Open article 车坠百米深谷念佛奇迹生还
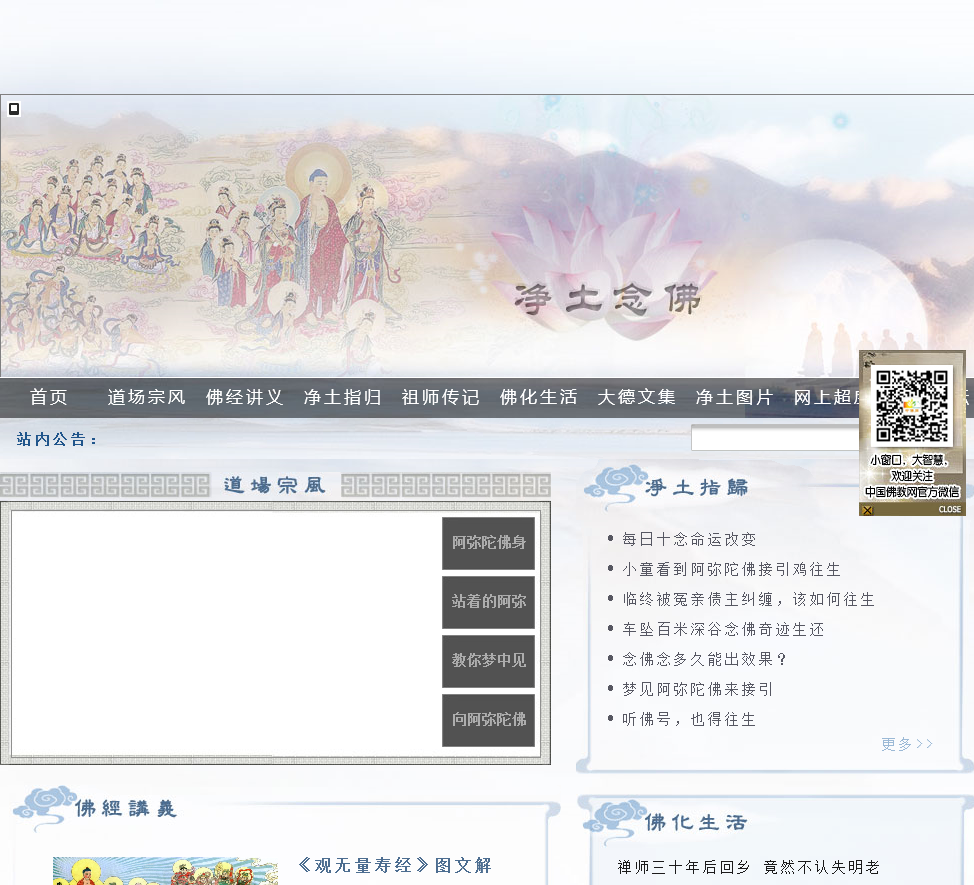 pyautogui.click(x=723, y=630)
